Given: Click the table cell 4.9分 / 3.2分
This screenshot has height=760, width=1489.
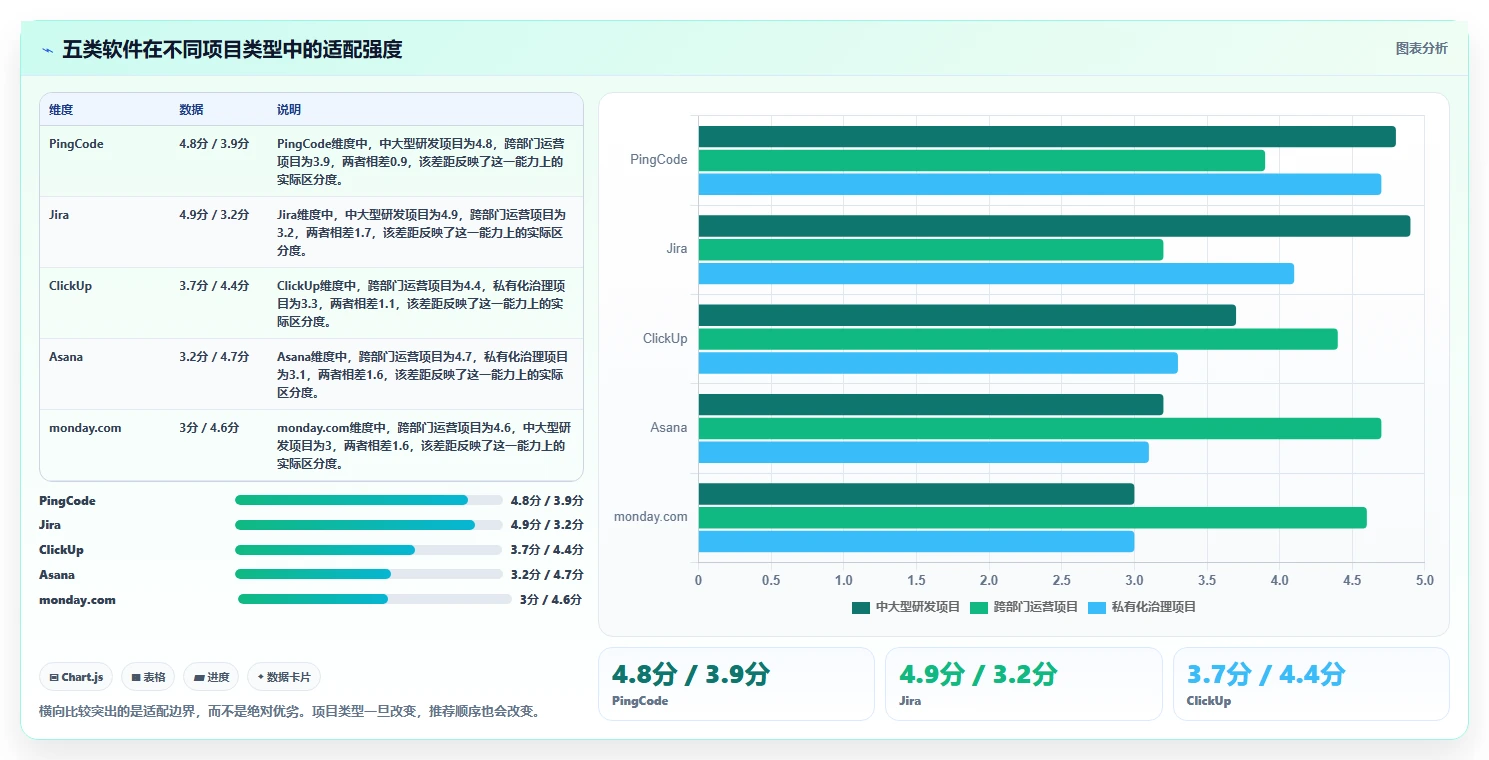Looking at the screenshot, I should pos(214,215).
